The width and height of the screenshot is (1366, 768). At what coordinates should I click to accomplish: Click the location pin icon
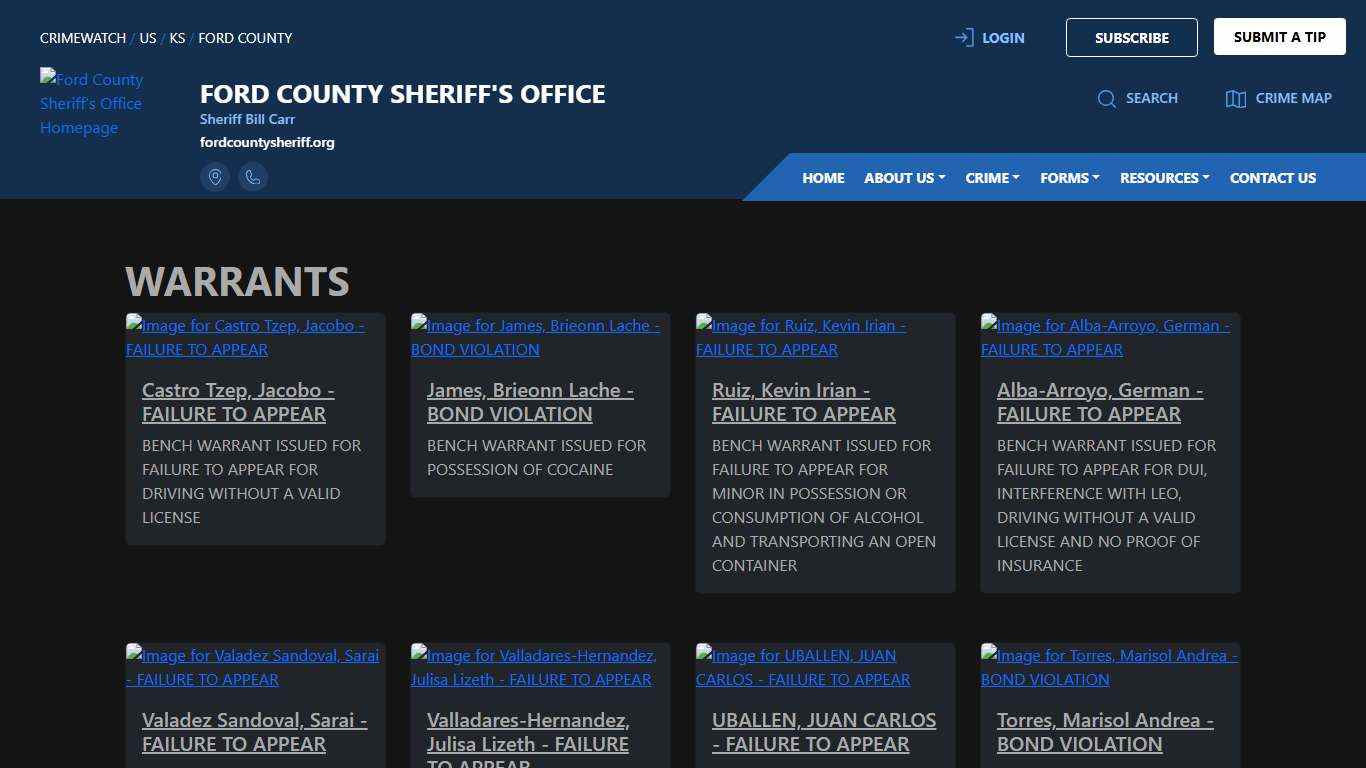[215, 177]
